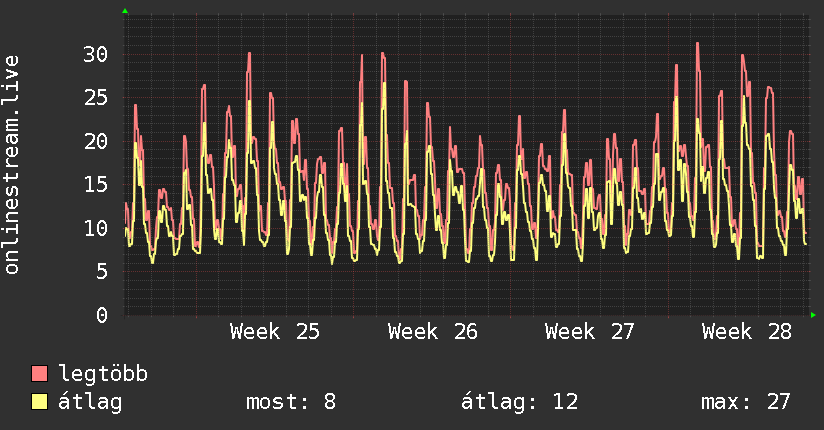Click the Week 26 axis label
Image resolution: width=824 pixels, height=430 pixels.
[432, 332]
